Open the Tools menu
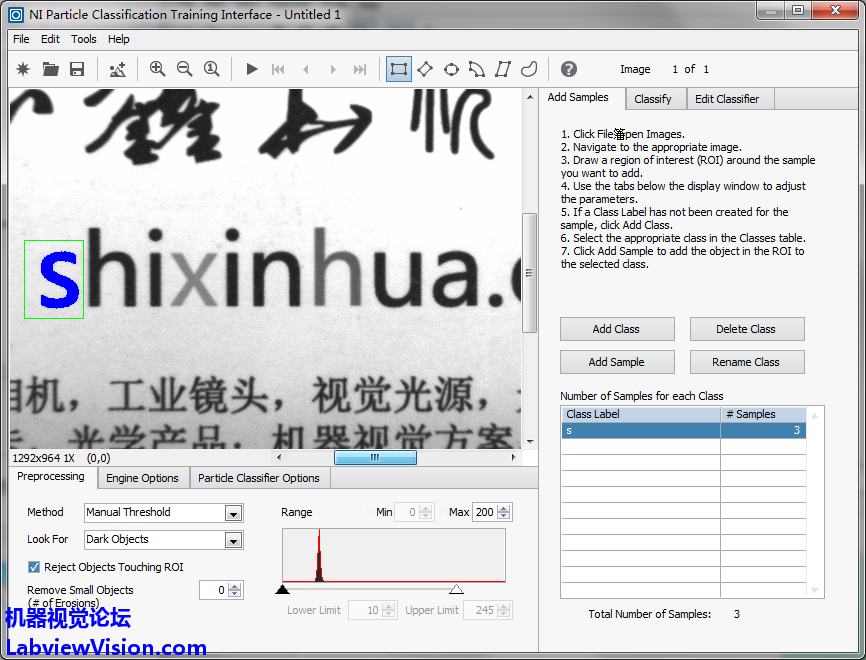This screenshot has width=866, height=660. point(84,39)
